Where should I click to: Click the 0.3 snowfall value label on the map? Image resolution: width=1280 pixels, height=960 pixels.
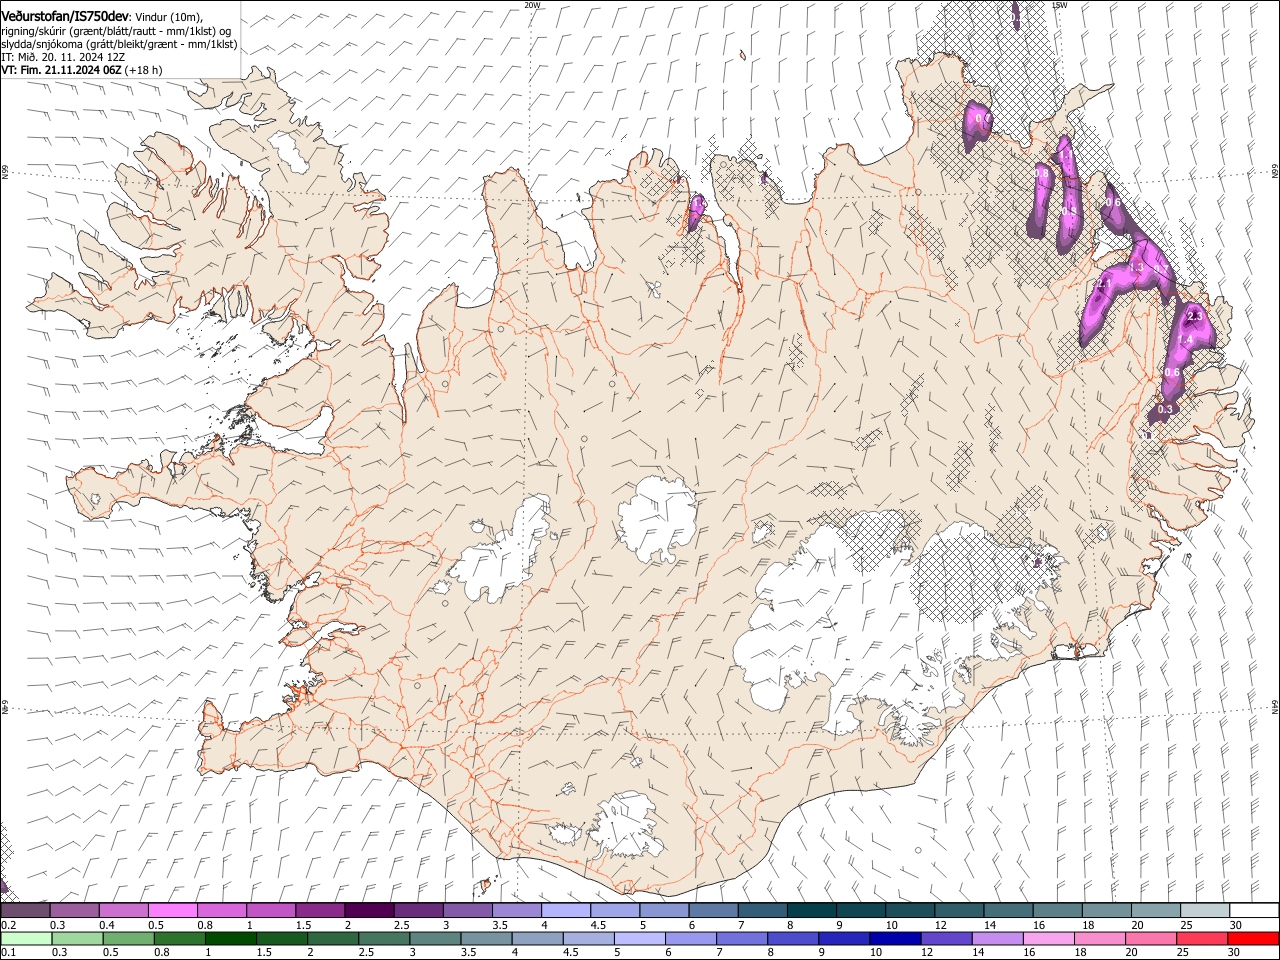pyautogui.click(x=1165, y=409)
